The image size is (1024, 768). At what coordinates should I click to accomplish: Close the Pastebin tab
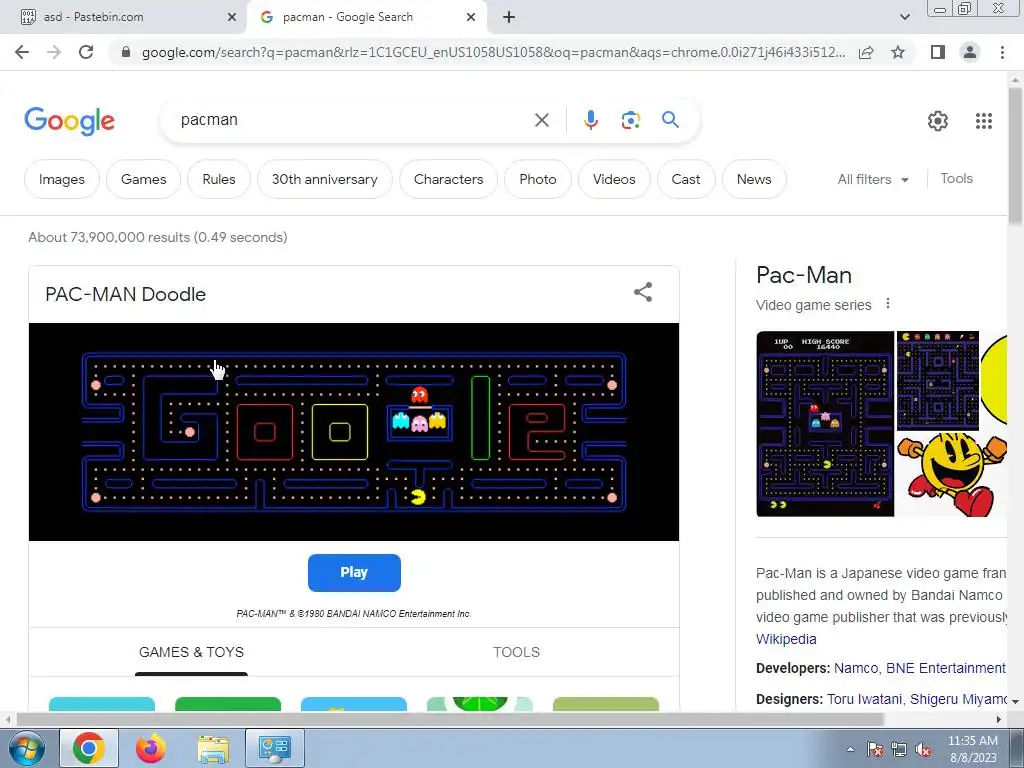pos(232,17)
